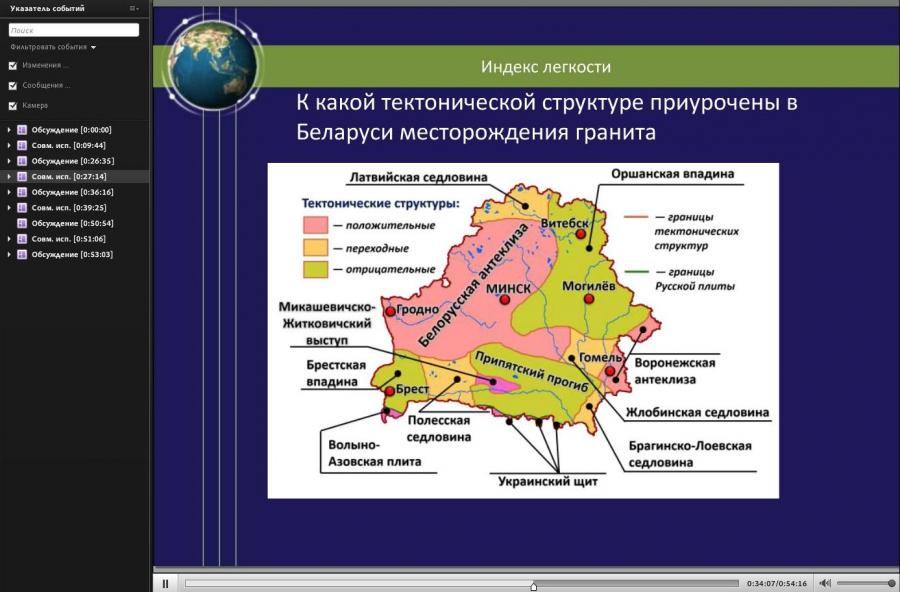
Task: Click the icon beside Совм. исп. [0:51:06]
Action: click(22, 238)
